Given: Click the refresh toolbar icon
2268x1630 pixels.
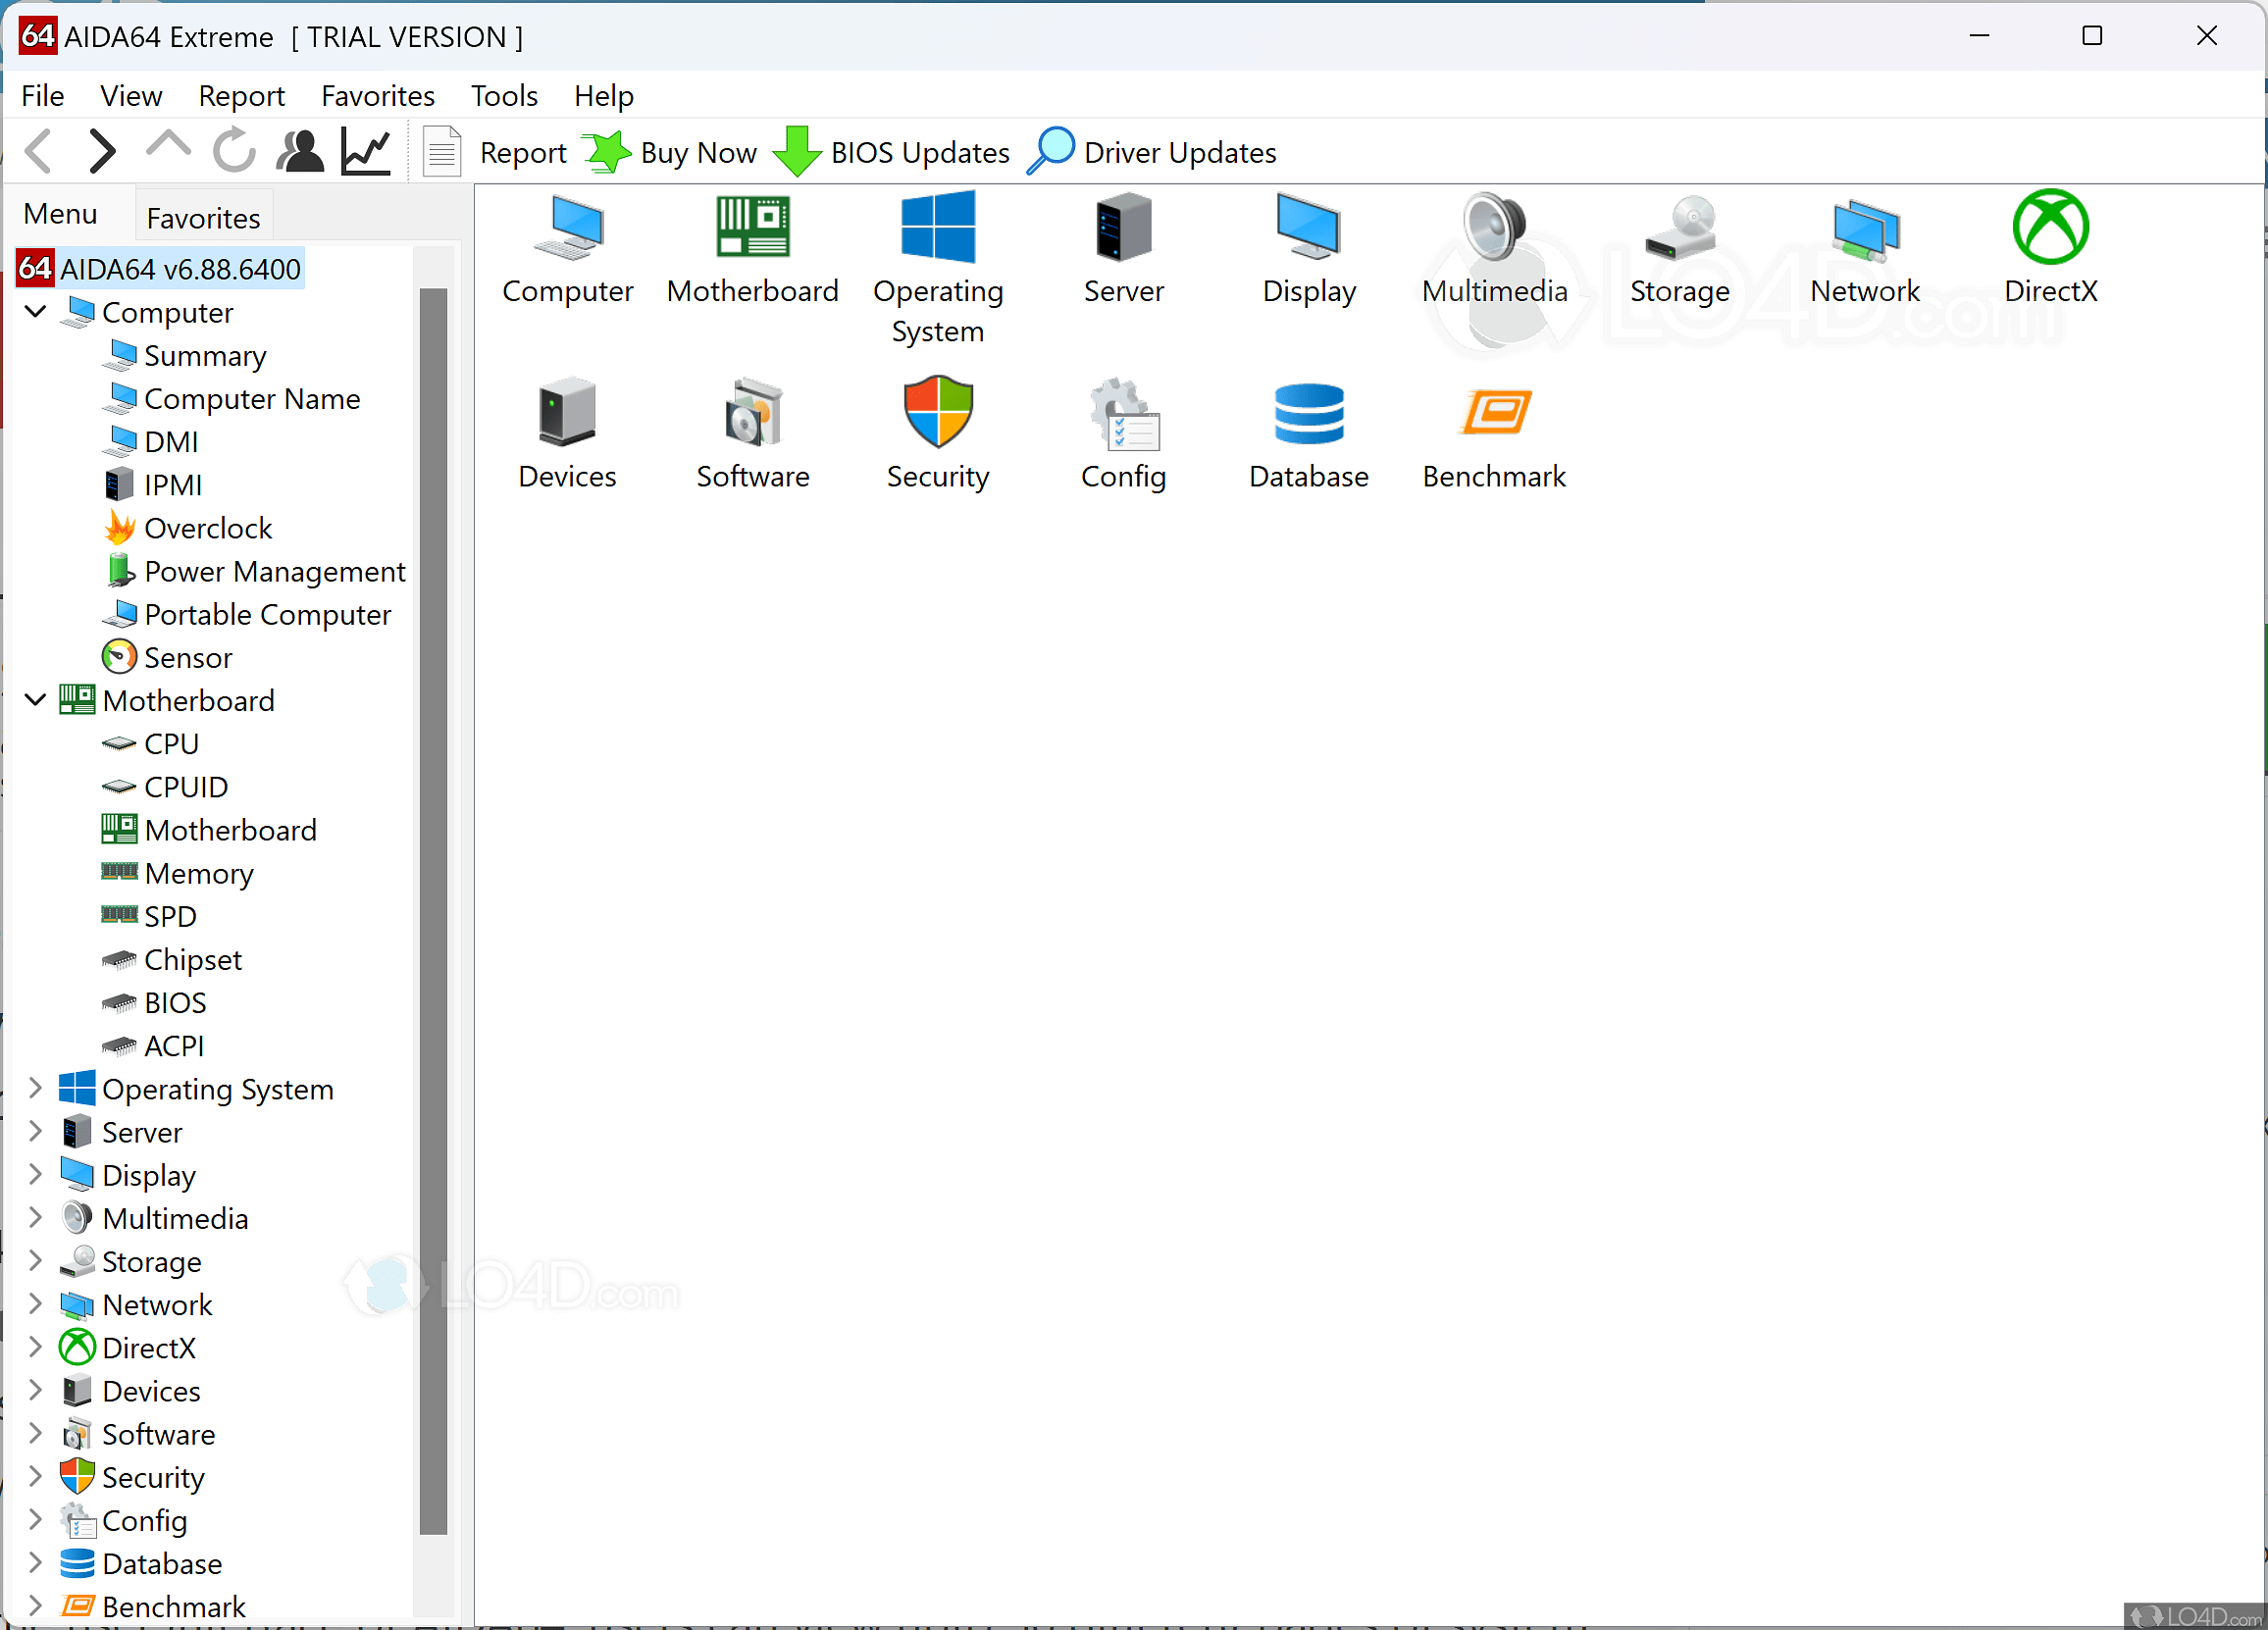Looking at the screenshot, I should click(234, 152).
